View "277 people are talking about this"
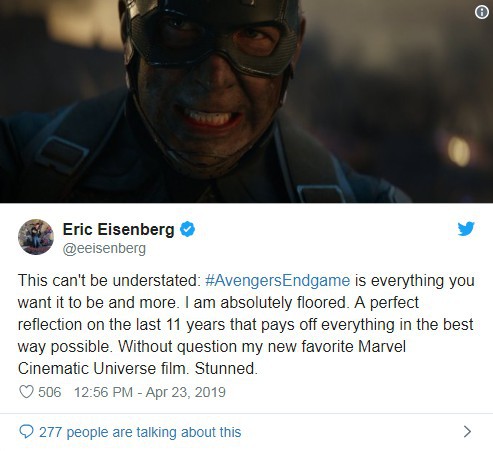 tap(140, 432)
